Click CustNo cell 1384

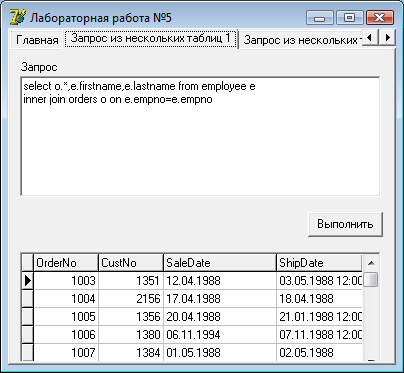(x=131, y=352)
